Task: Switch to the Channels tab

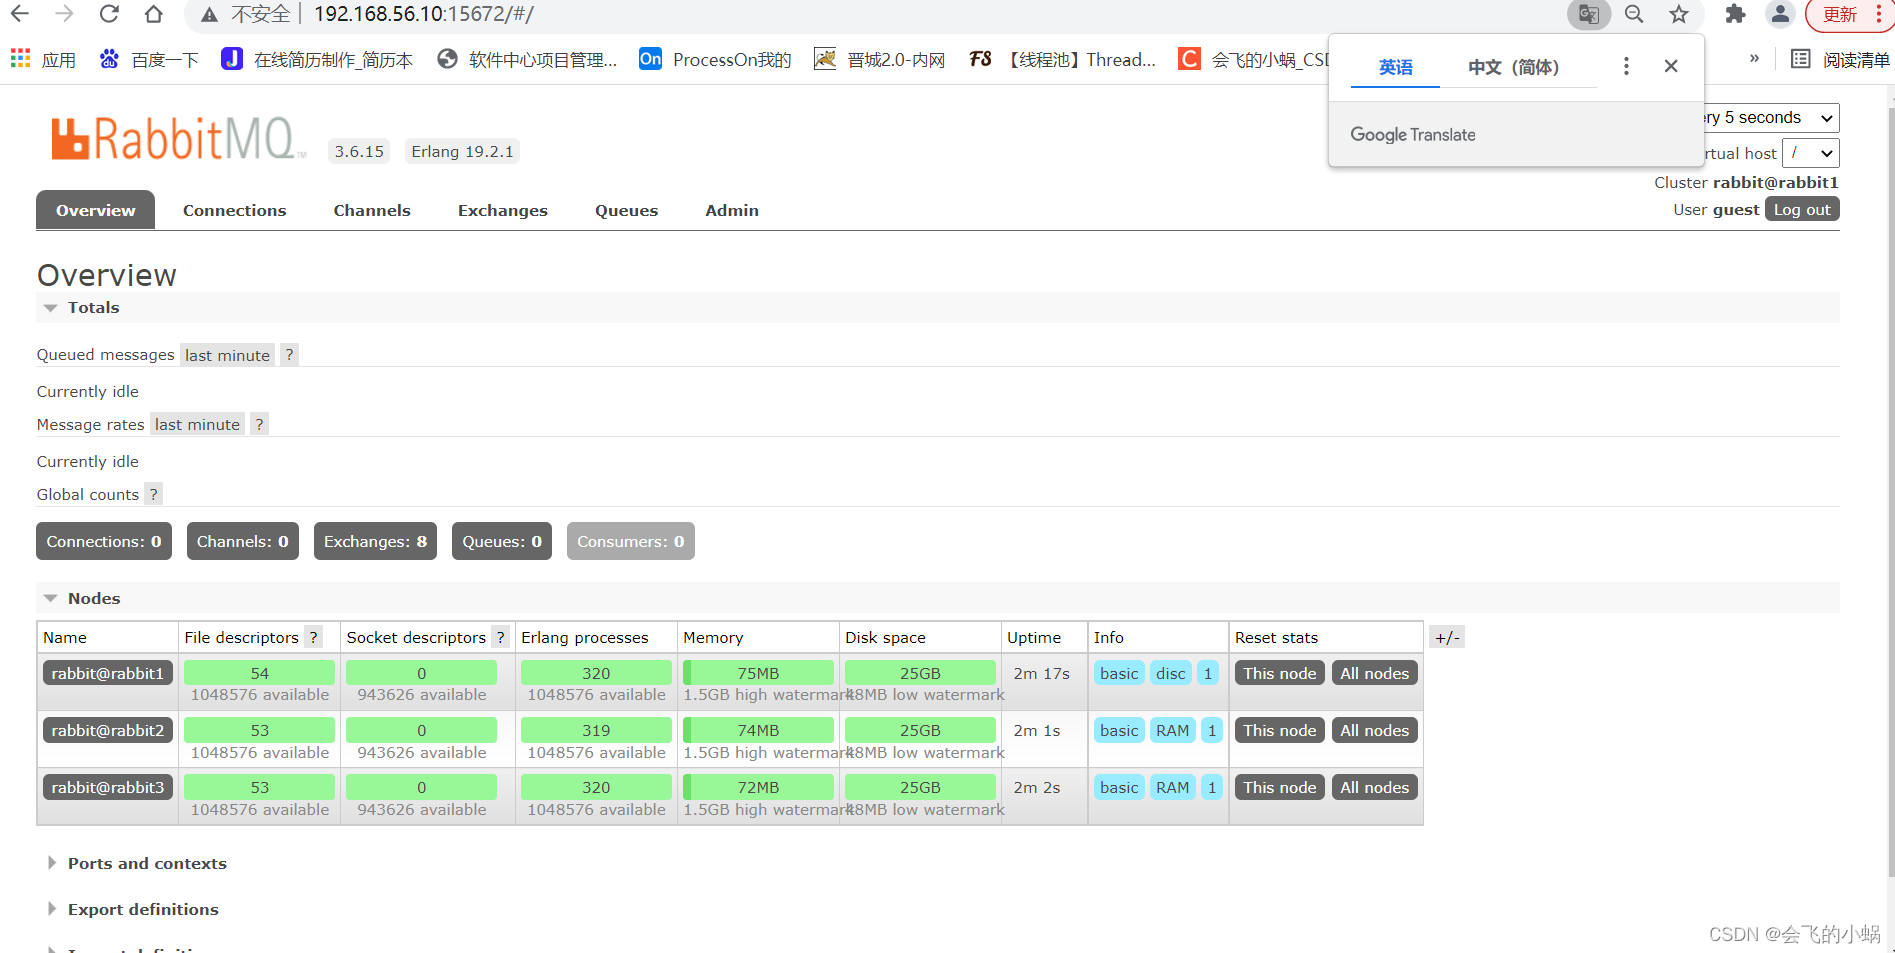Action: click(372, 210)
